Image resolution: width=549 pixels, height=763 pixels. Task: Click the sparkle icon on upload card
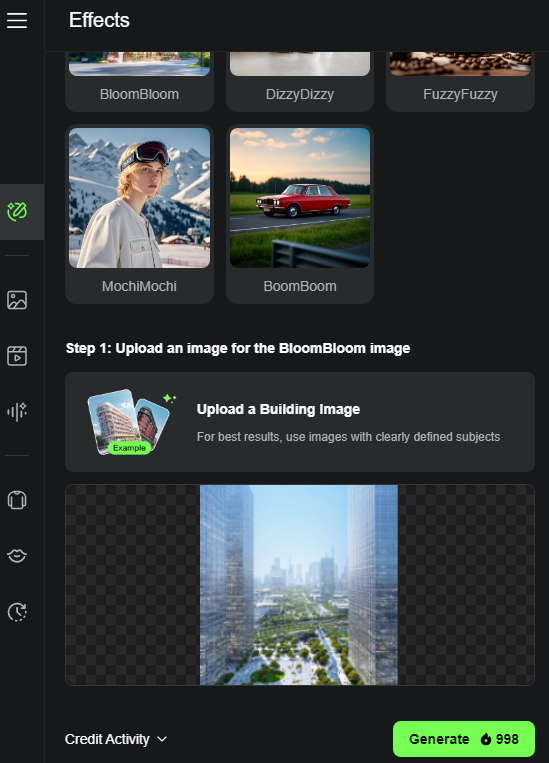(169, 399)
